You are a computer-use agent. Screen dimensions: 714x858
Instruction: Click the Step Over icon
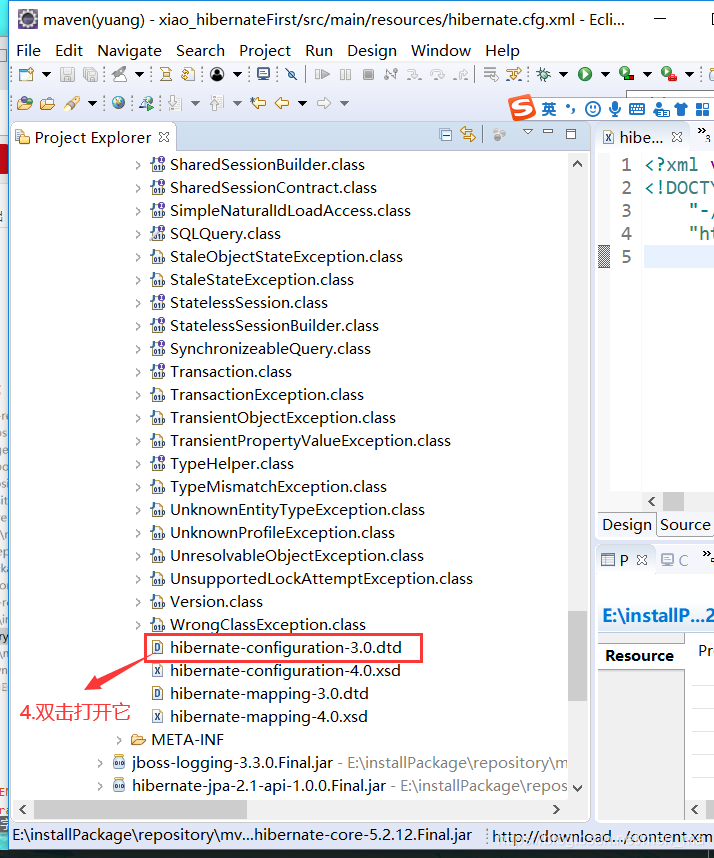coord(437,74)
